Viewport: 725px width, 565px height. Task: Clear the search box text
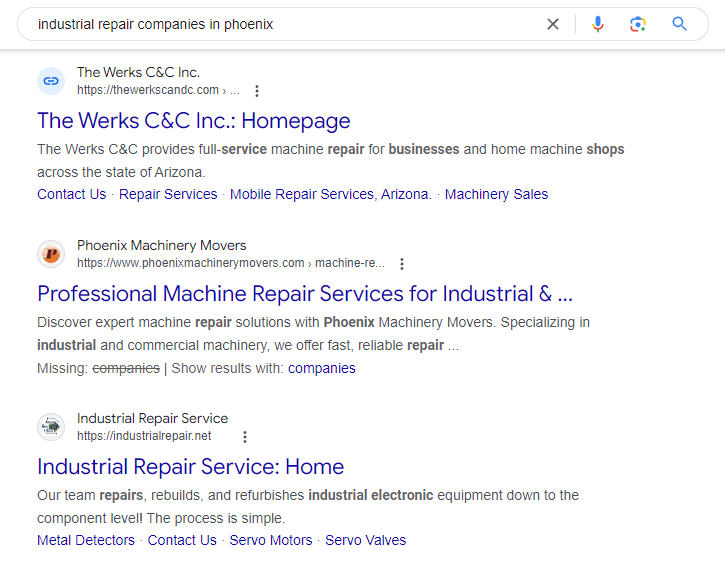pos(553,24)
